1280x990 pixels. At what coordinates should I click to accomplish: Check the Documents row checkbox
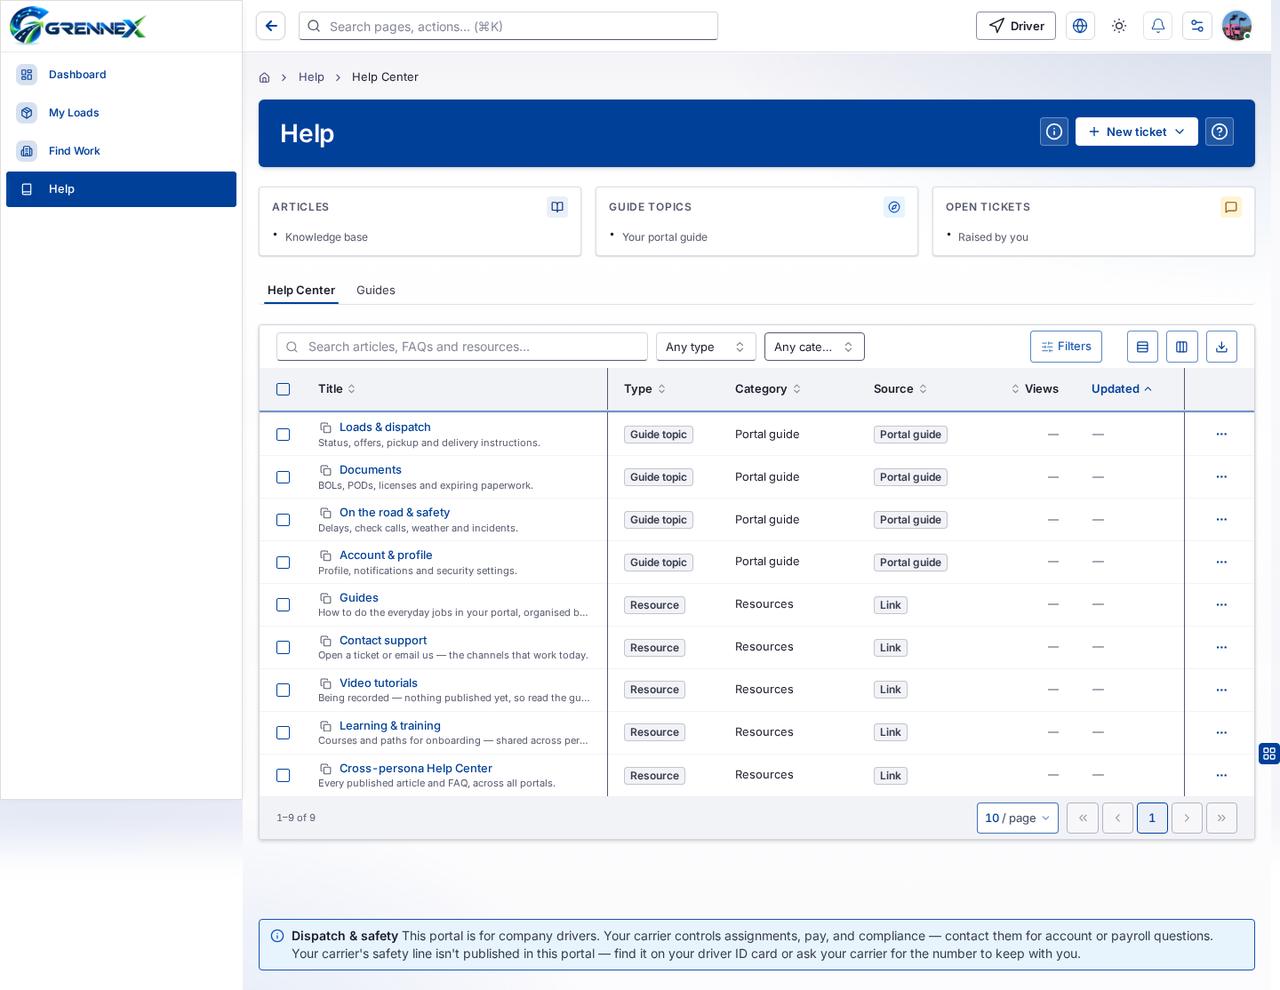pos(283,477)
